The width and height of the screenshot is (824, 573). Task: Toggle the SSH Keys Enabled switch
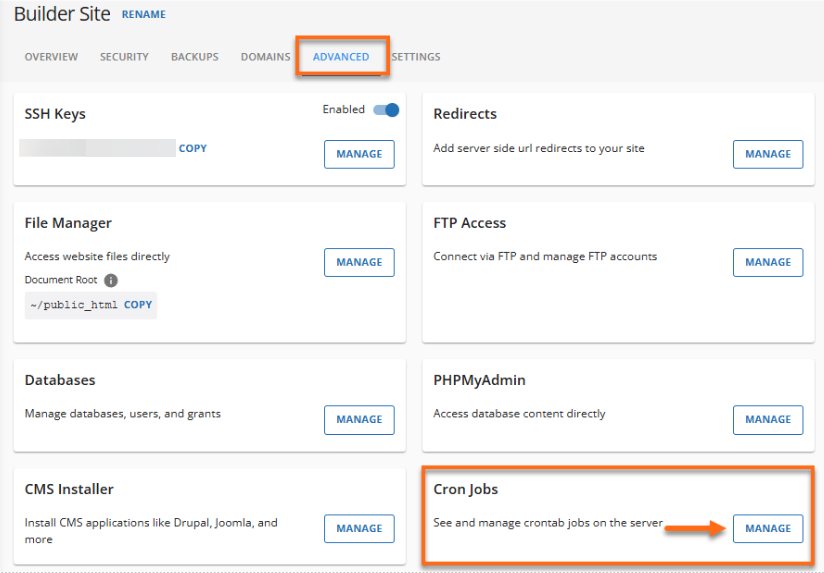[386, 110]
